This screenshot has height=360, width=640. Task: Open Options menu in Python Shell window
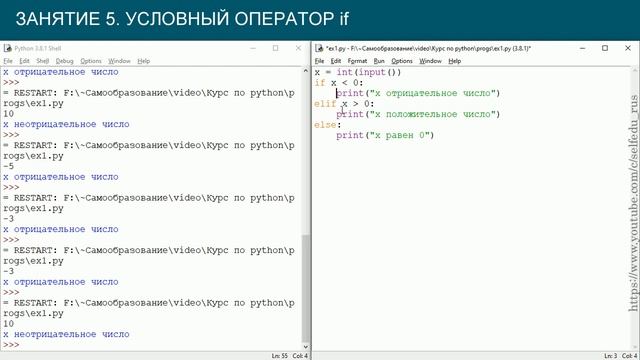coord(91,61)
